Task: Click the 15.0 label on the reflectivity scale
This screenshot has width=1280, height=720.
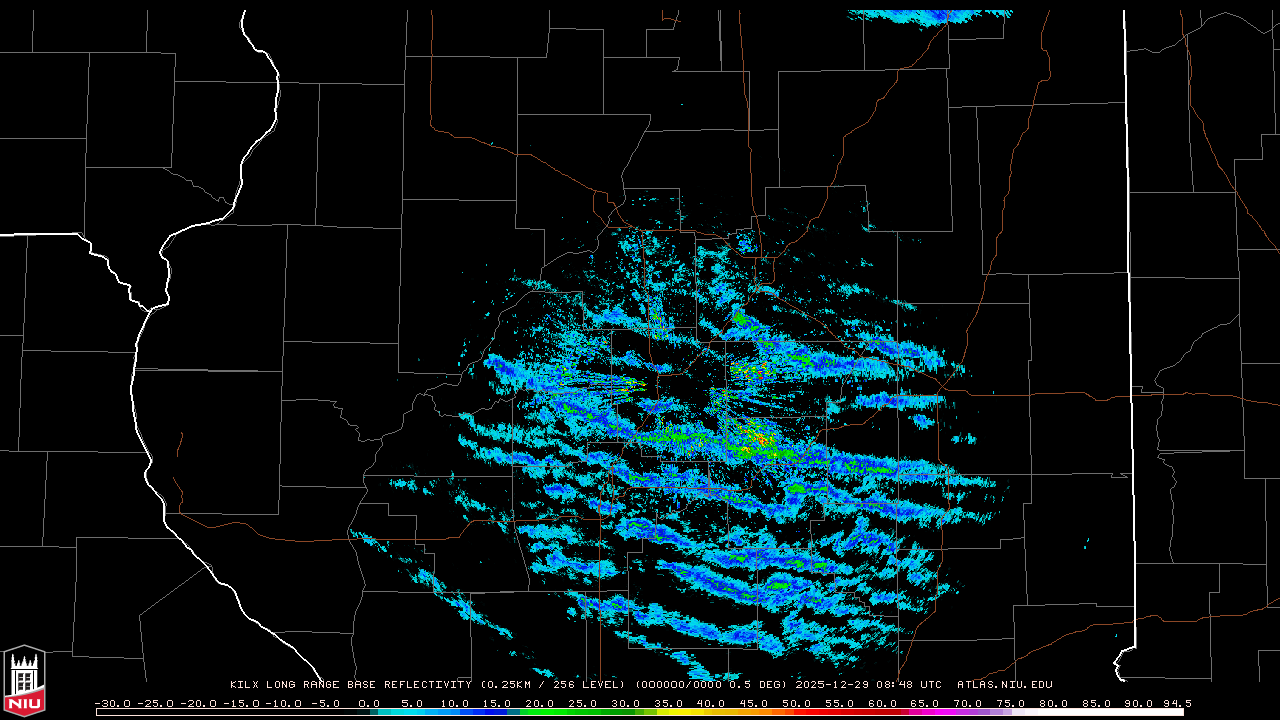Action: [x=498, y=703]
